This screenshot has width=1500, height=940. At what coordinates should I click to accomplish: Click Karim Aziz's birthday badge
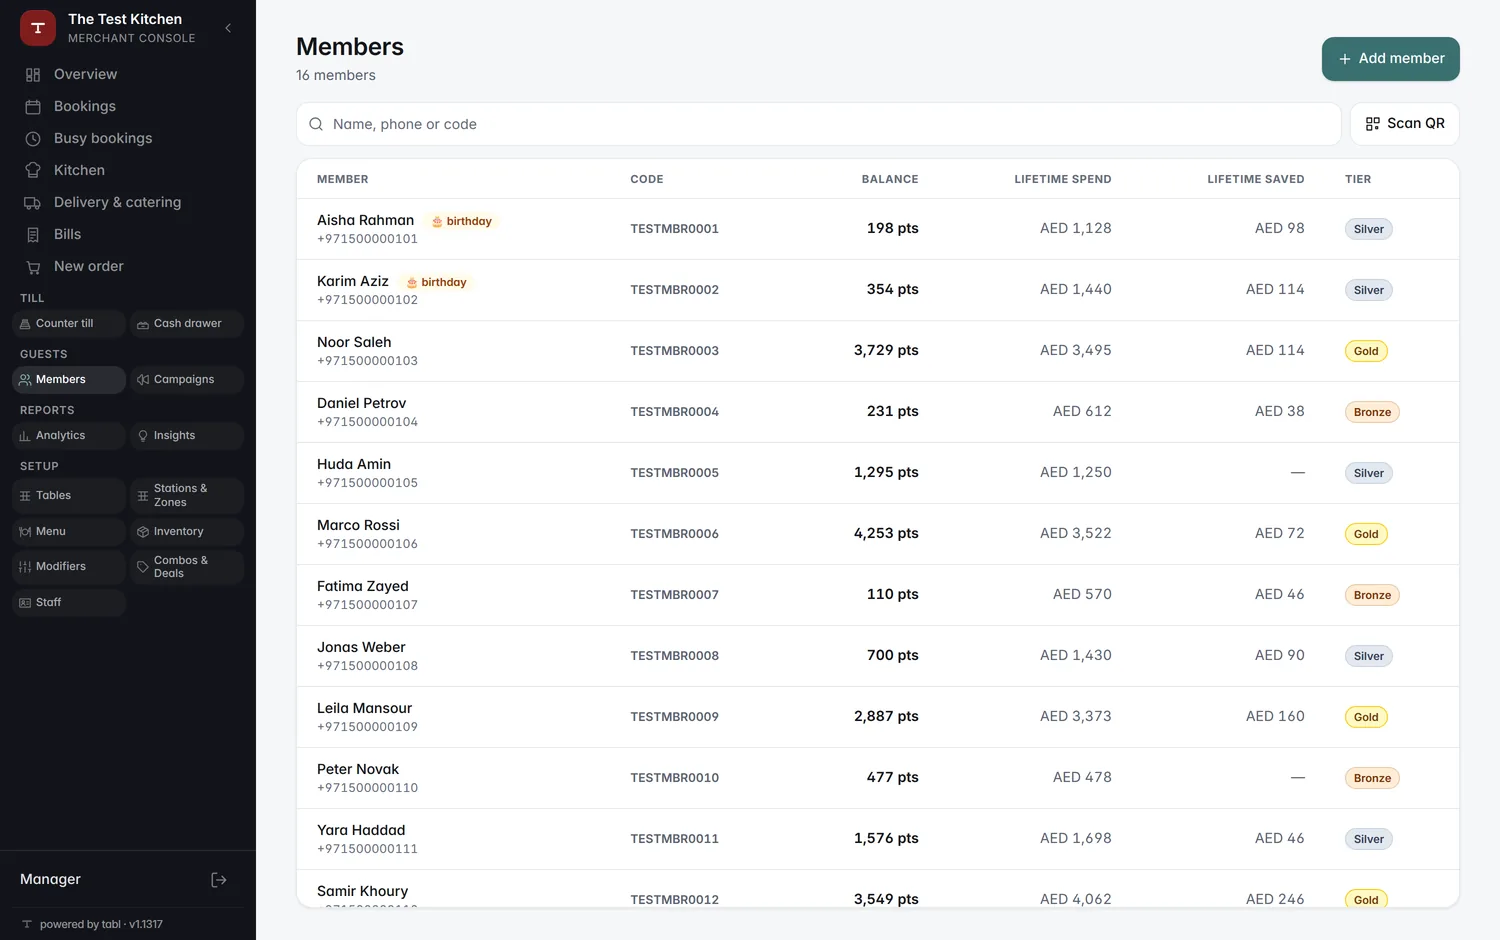(x=436, y=282)
